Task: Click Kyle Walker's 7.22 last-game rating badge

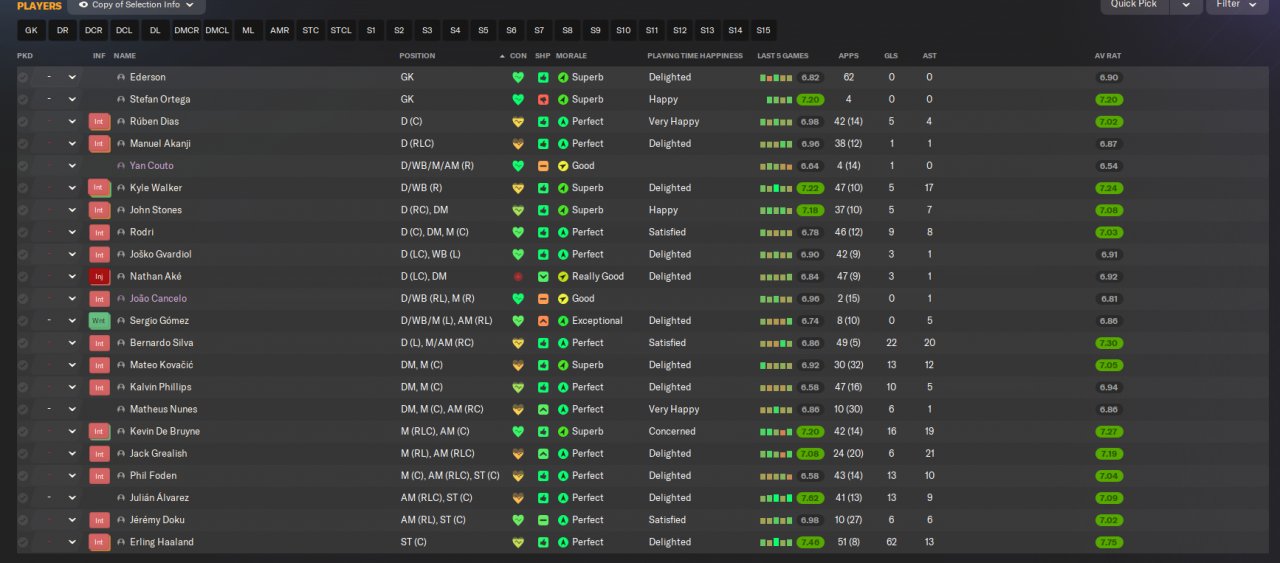Action: (x=810, y=188)
